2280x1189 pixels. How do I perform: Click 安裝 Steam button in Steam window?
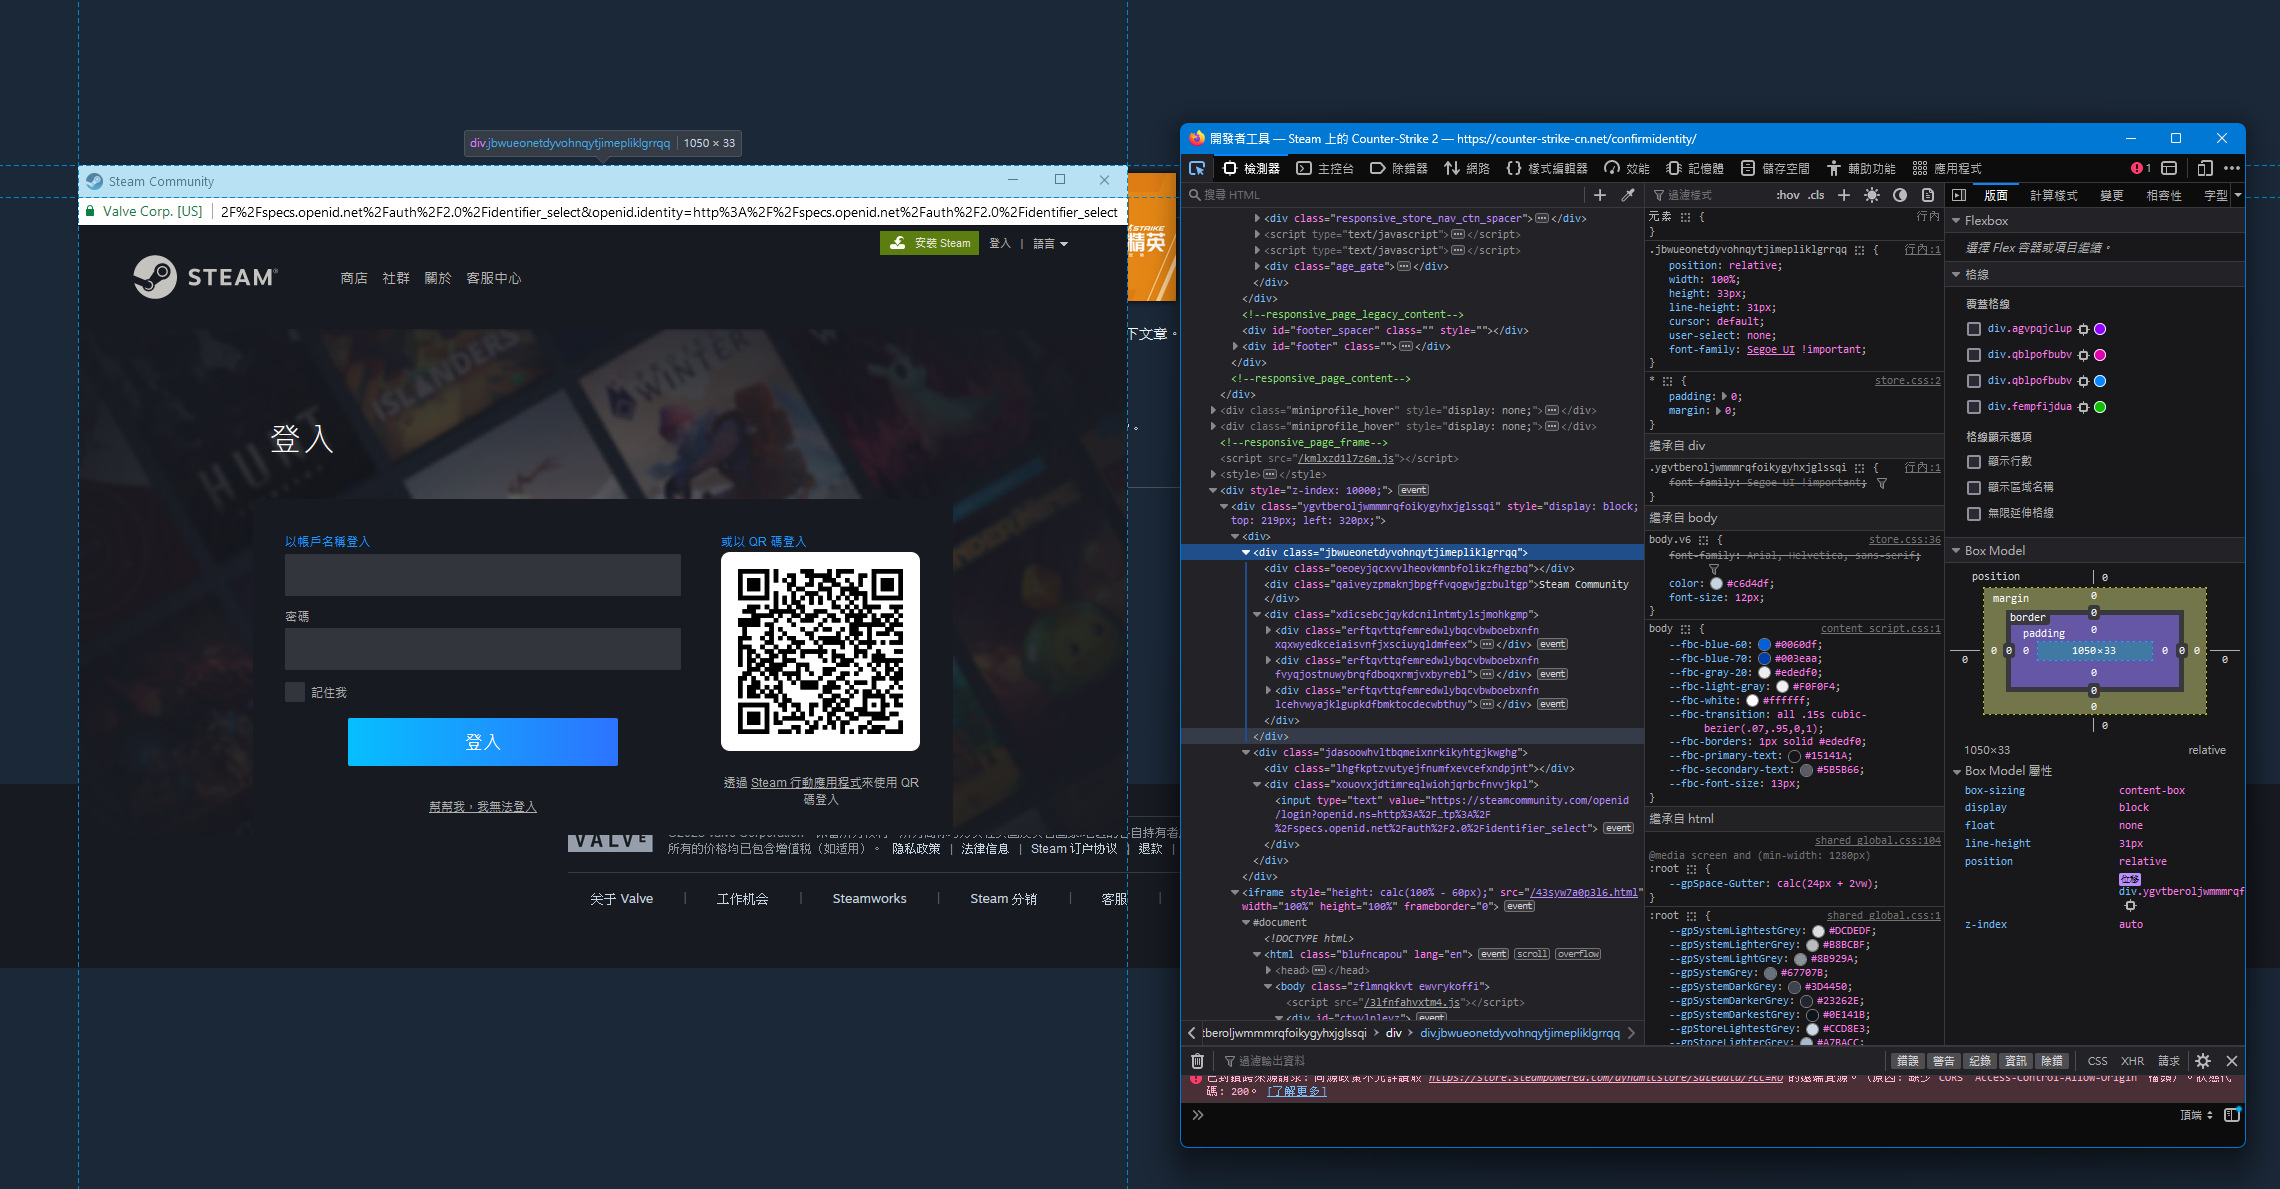[930, 243]
